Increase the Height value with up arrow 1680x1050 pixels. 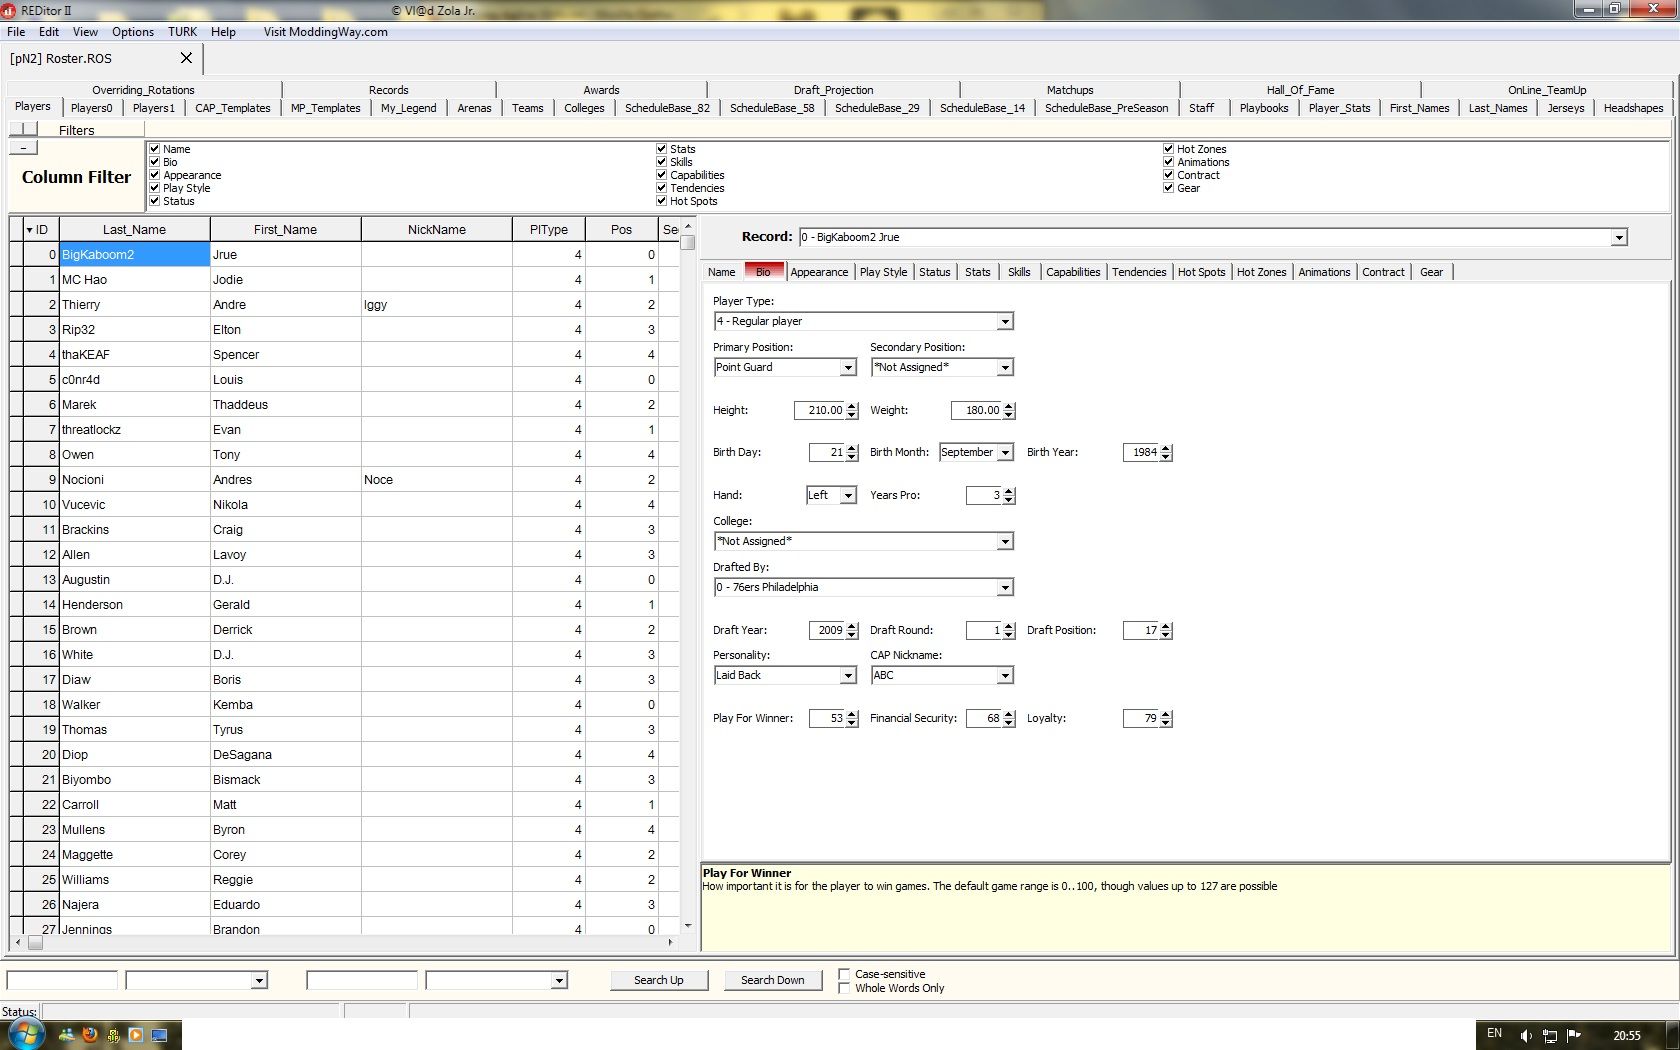pyautogui.click(x=852, y=406)
